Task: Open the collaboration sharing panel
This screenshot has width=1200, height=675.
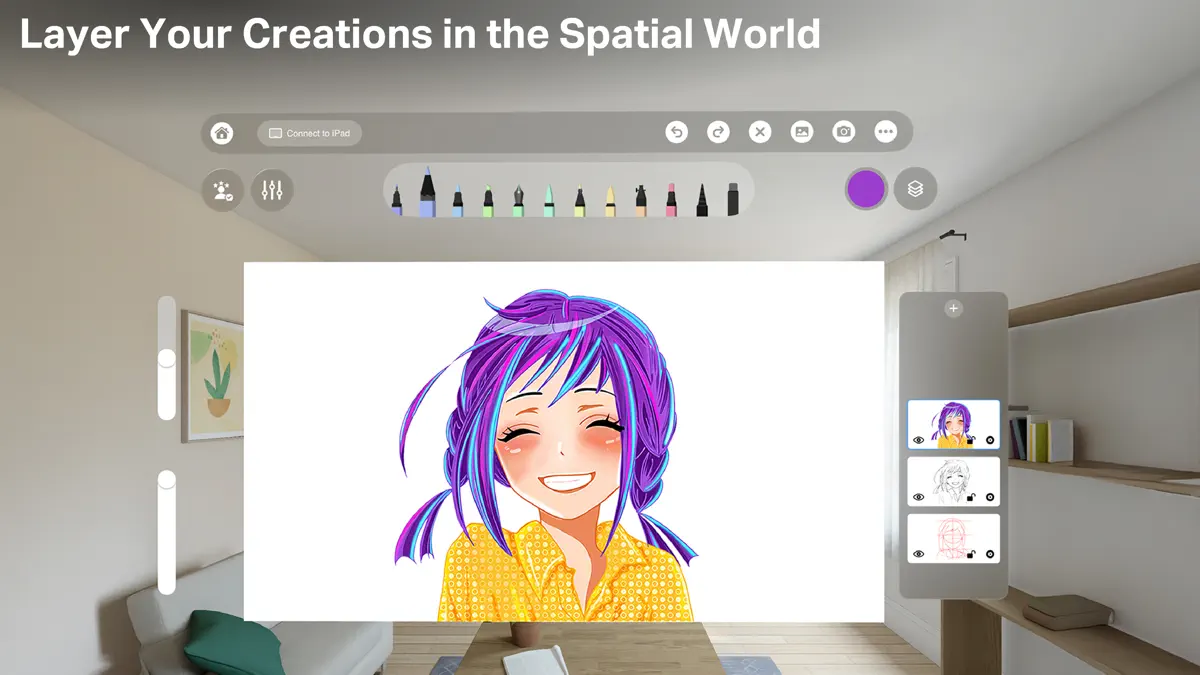Action: pyautogui.click(x=221, y=192)
